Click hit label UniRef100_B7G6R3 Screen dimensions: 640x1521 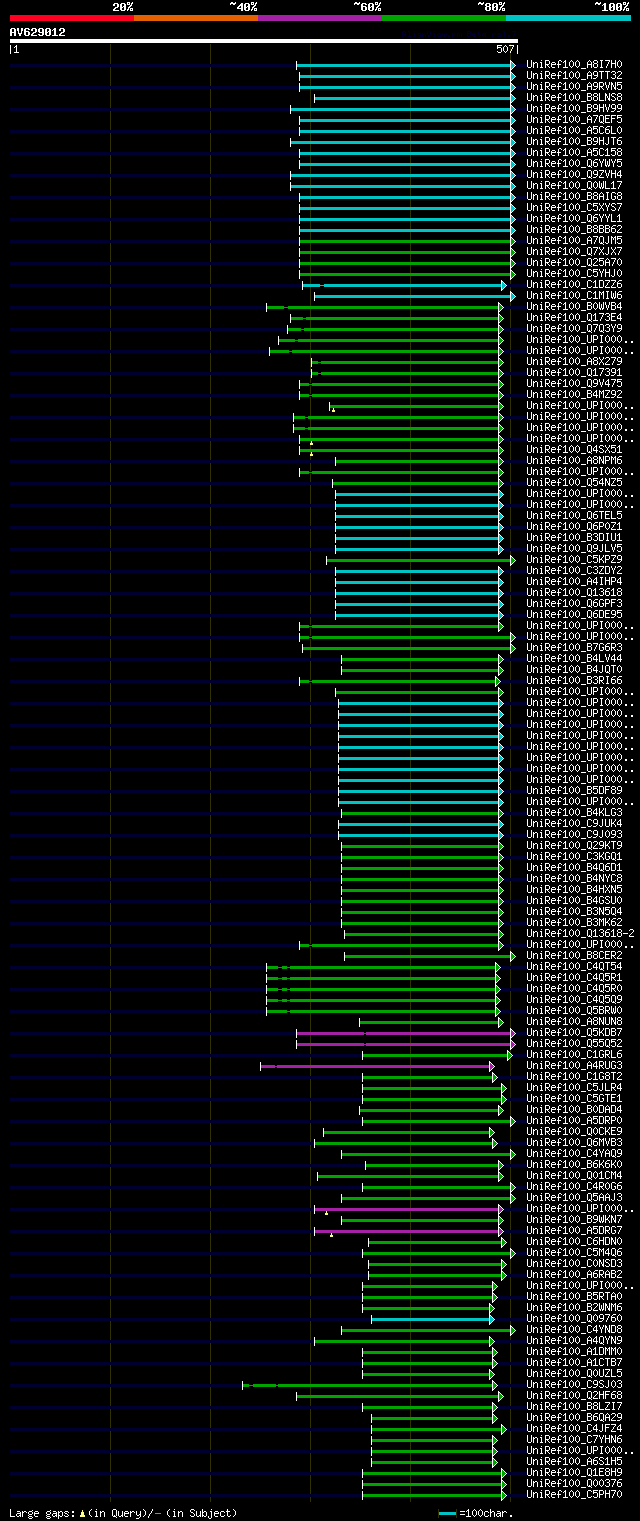pyautogui.click(x=574, y=648)
